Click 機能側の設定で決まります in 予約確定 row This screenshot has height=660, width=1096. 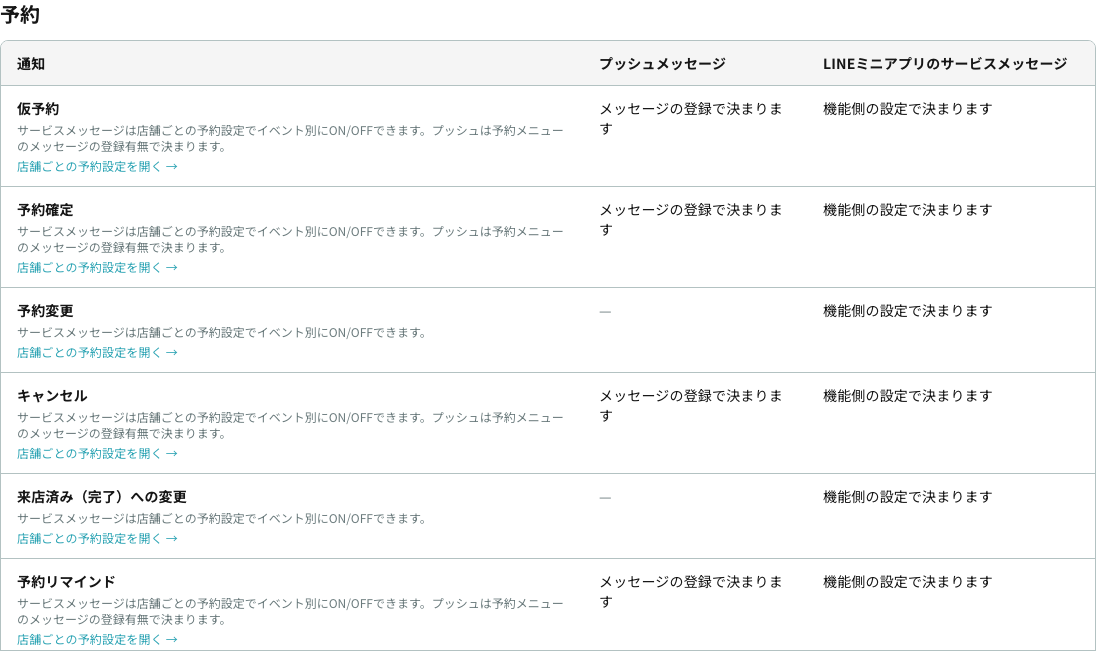[907, 210]
